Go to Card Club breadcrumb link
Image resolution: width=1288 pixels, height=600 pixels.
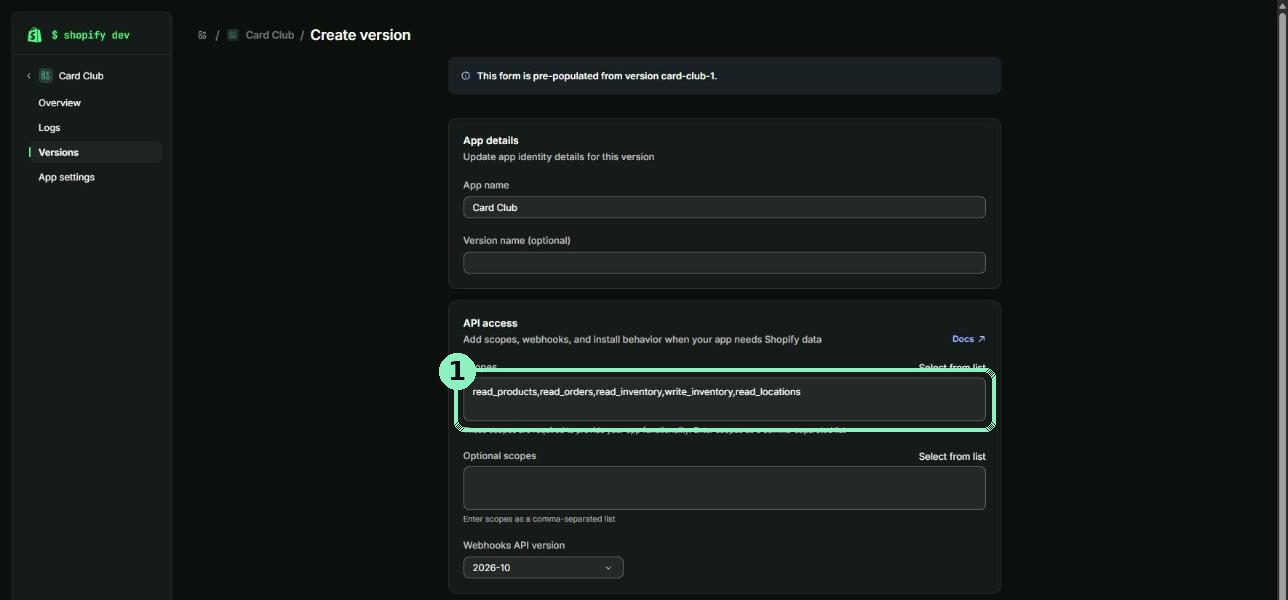click(x=270, y=35)
